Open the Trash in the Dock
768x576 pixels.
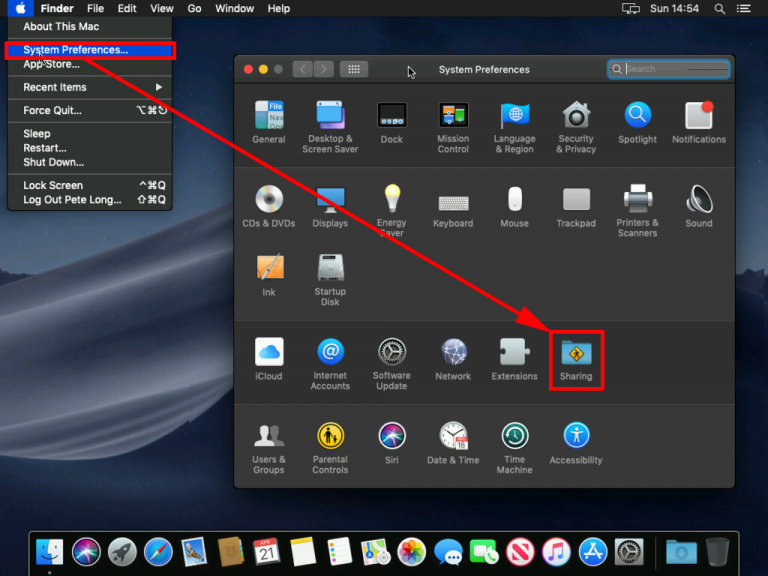718,552
